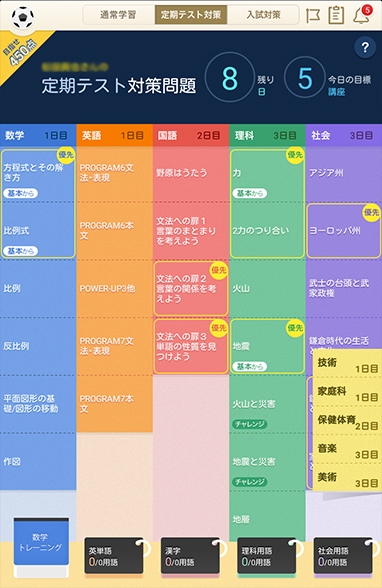Open the 数学 column header

click(38, 135)
